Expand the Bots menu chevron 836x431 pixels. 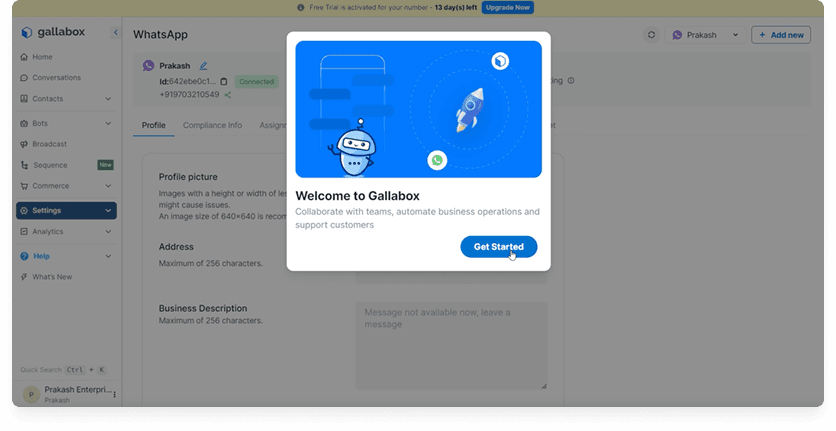pos(108,123)
